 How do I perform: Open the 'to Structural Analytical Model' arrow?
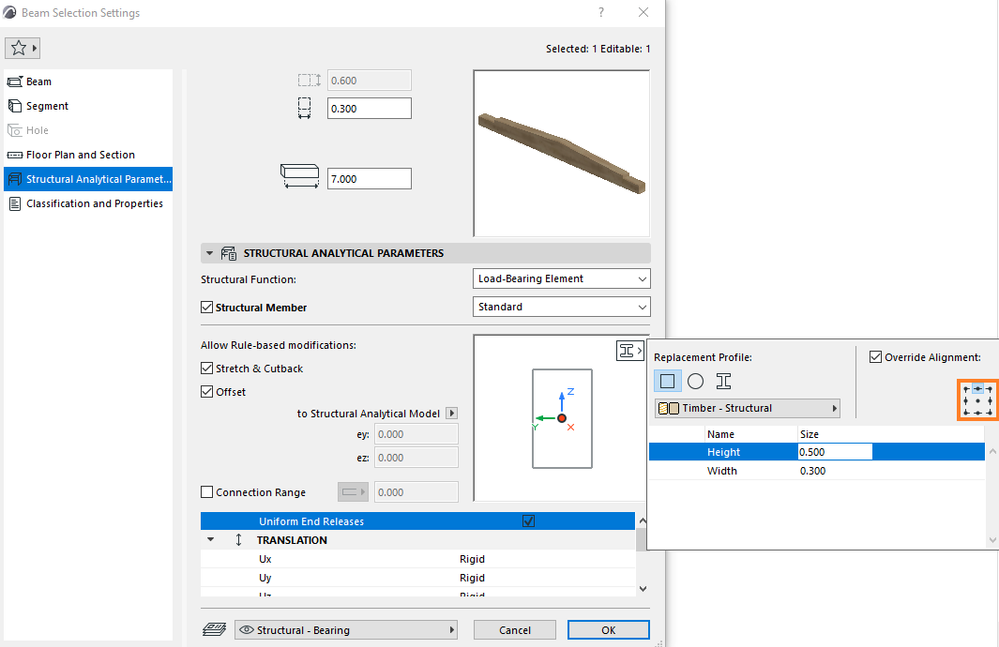pyautogui.click(x=452, y=413)
